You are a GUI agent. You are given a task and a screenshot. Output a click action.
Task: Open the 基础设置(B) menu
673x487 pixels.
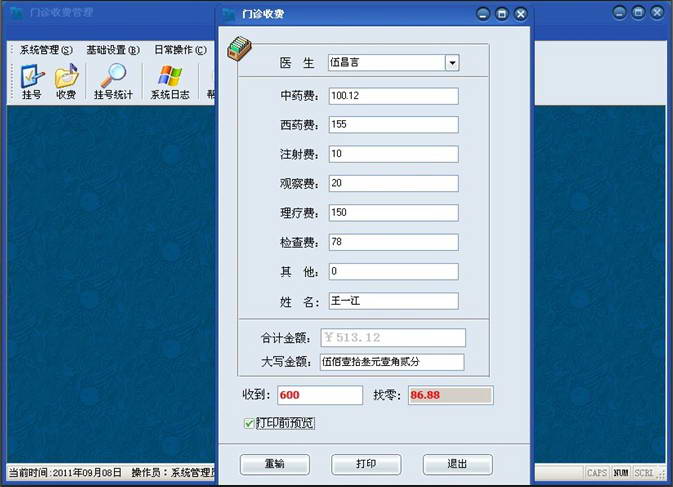[113, 50]
